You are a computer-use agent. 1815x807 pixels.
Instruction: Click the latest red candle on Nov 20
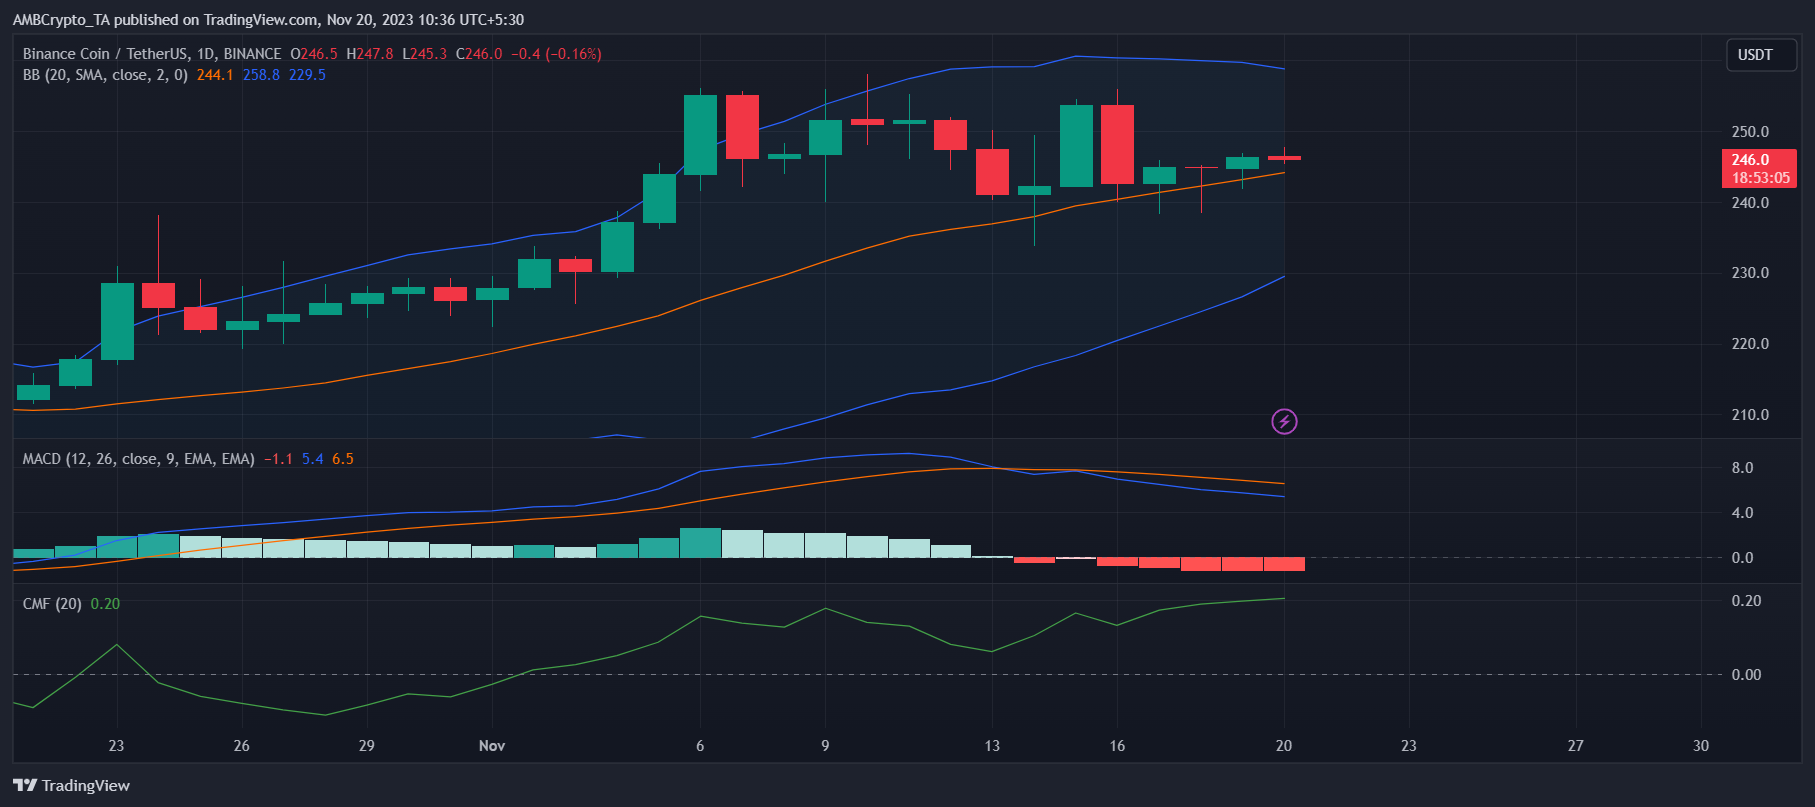1284,157
